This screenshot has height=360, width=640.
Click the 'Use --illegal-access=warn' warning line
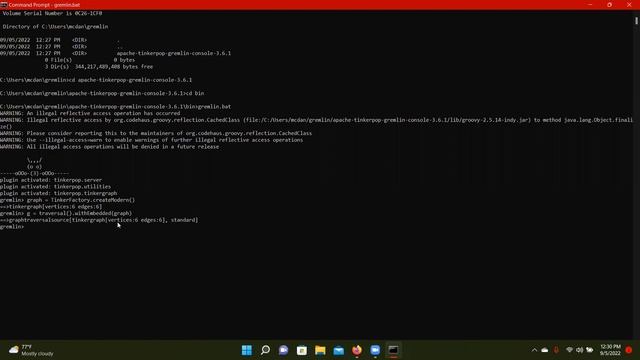click(151, 140)
